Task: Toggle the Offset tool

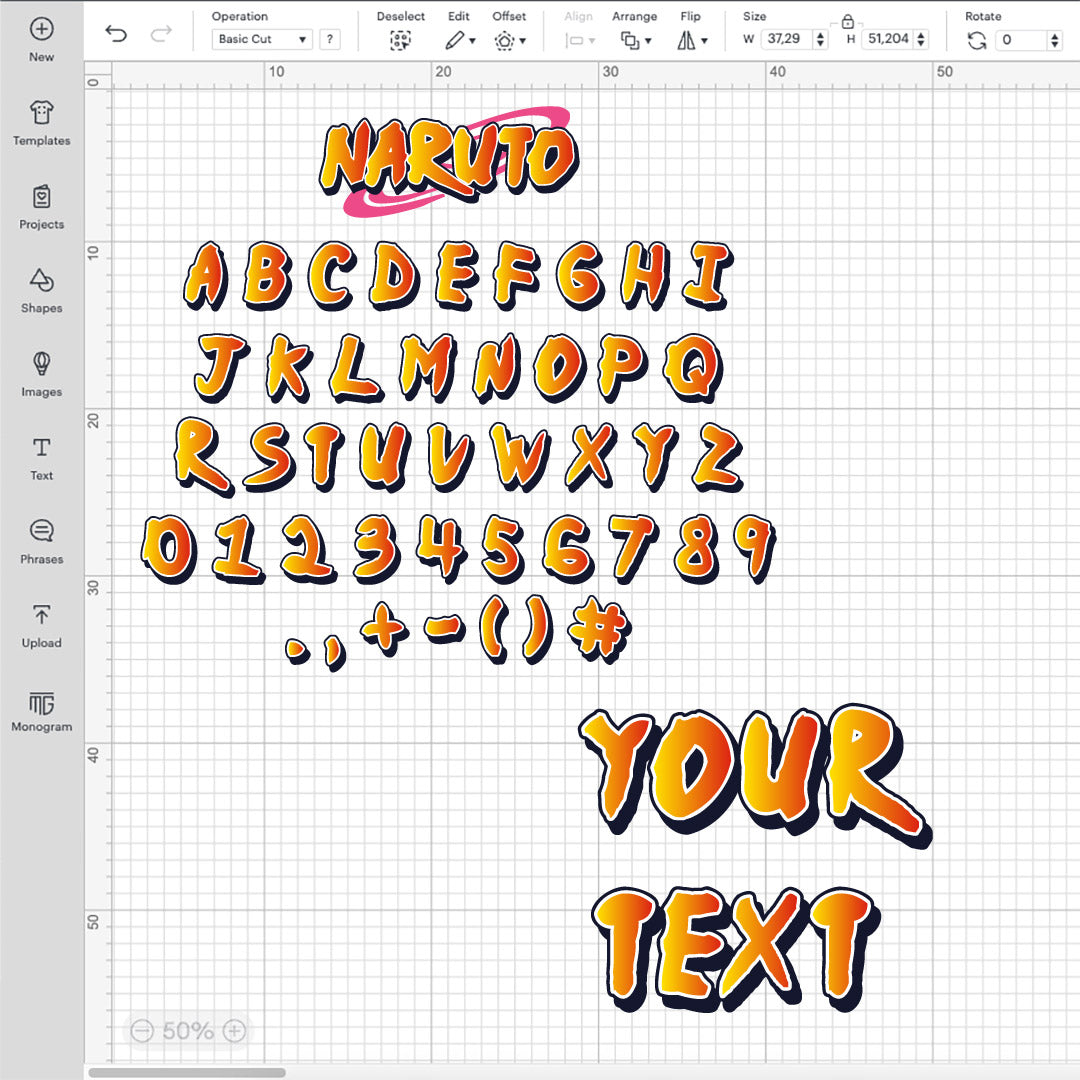Action: click(x=508, y=40)
